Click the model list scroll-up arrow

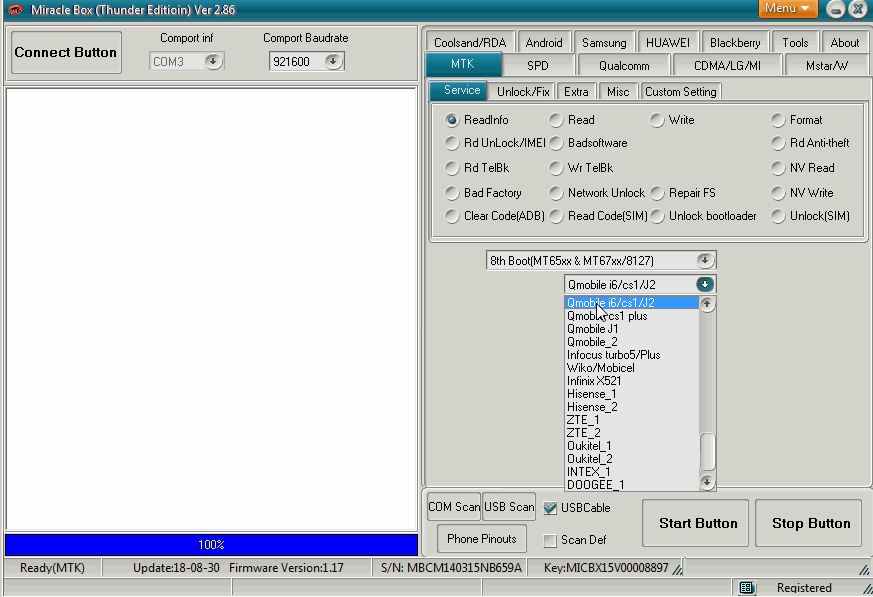[x=707, y=304]
